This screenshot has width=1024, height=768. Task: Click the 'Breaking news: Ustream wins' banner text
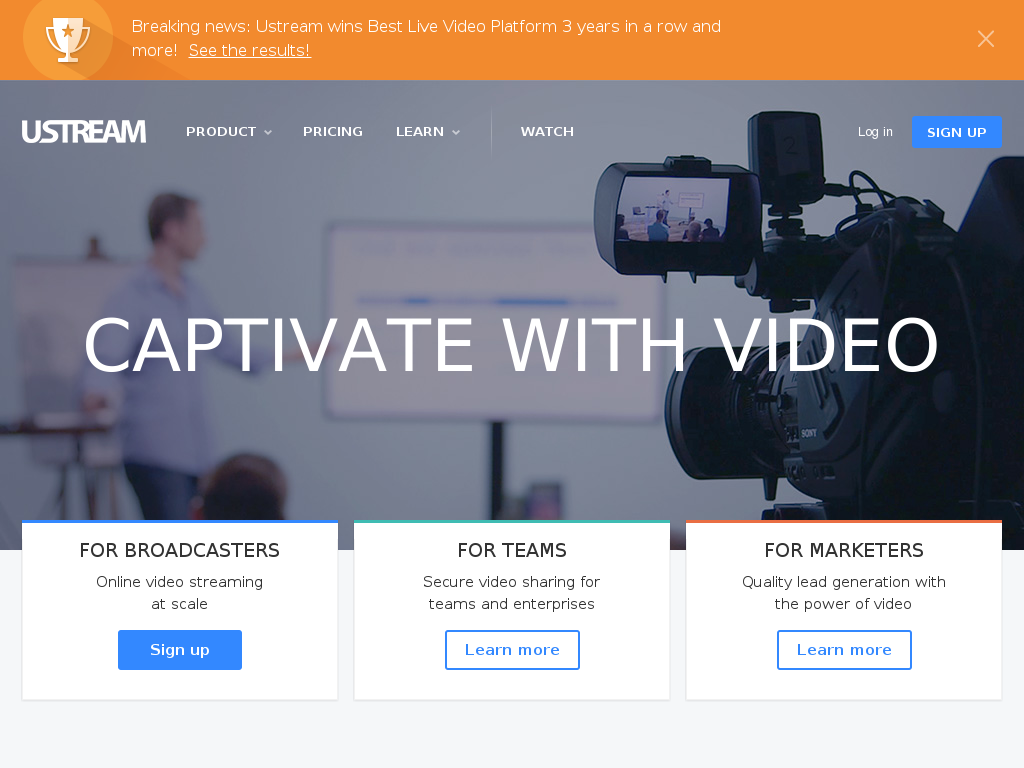pos(426,38)
